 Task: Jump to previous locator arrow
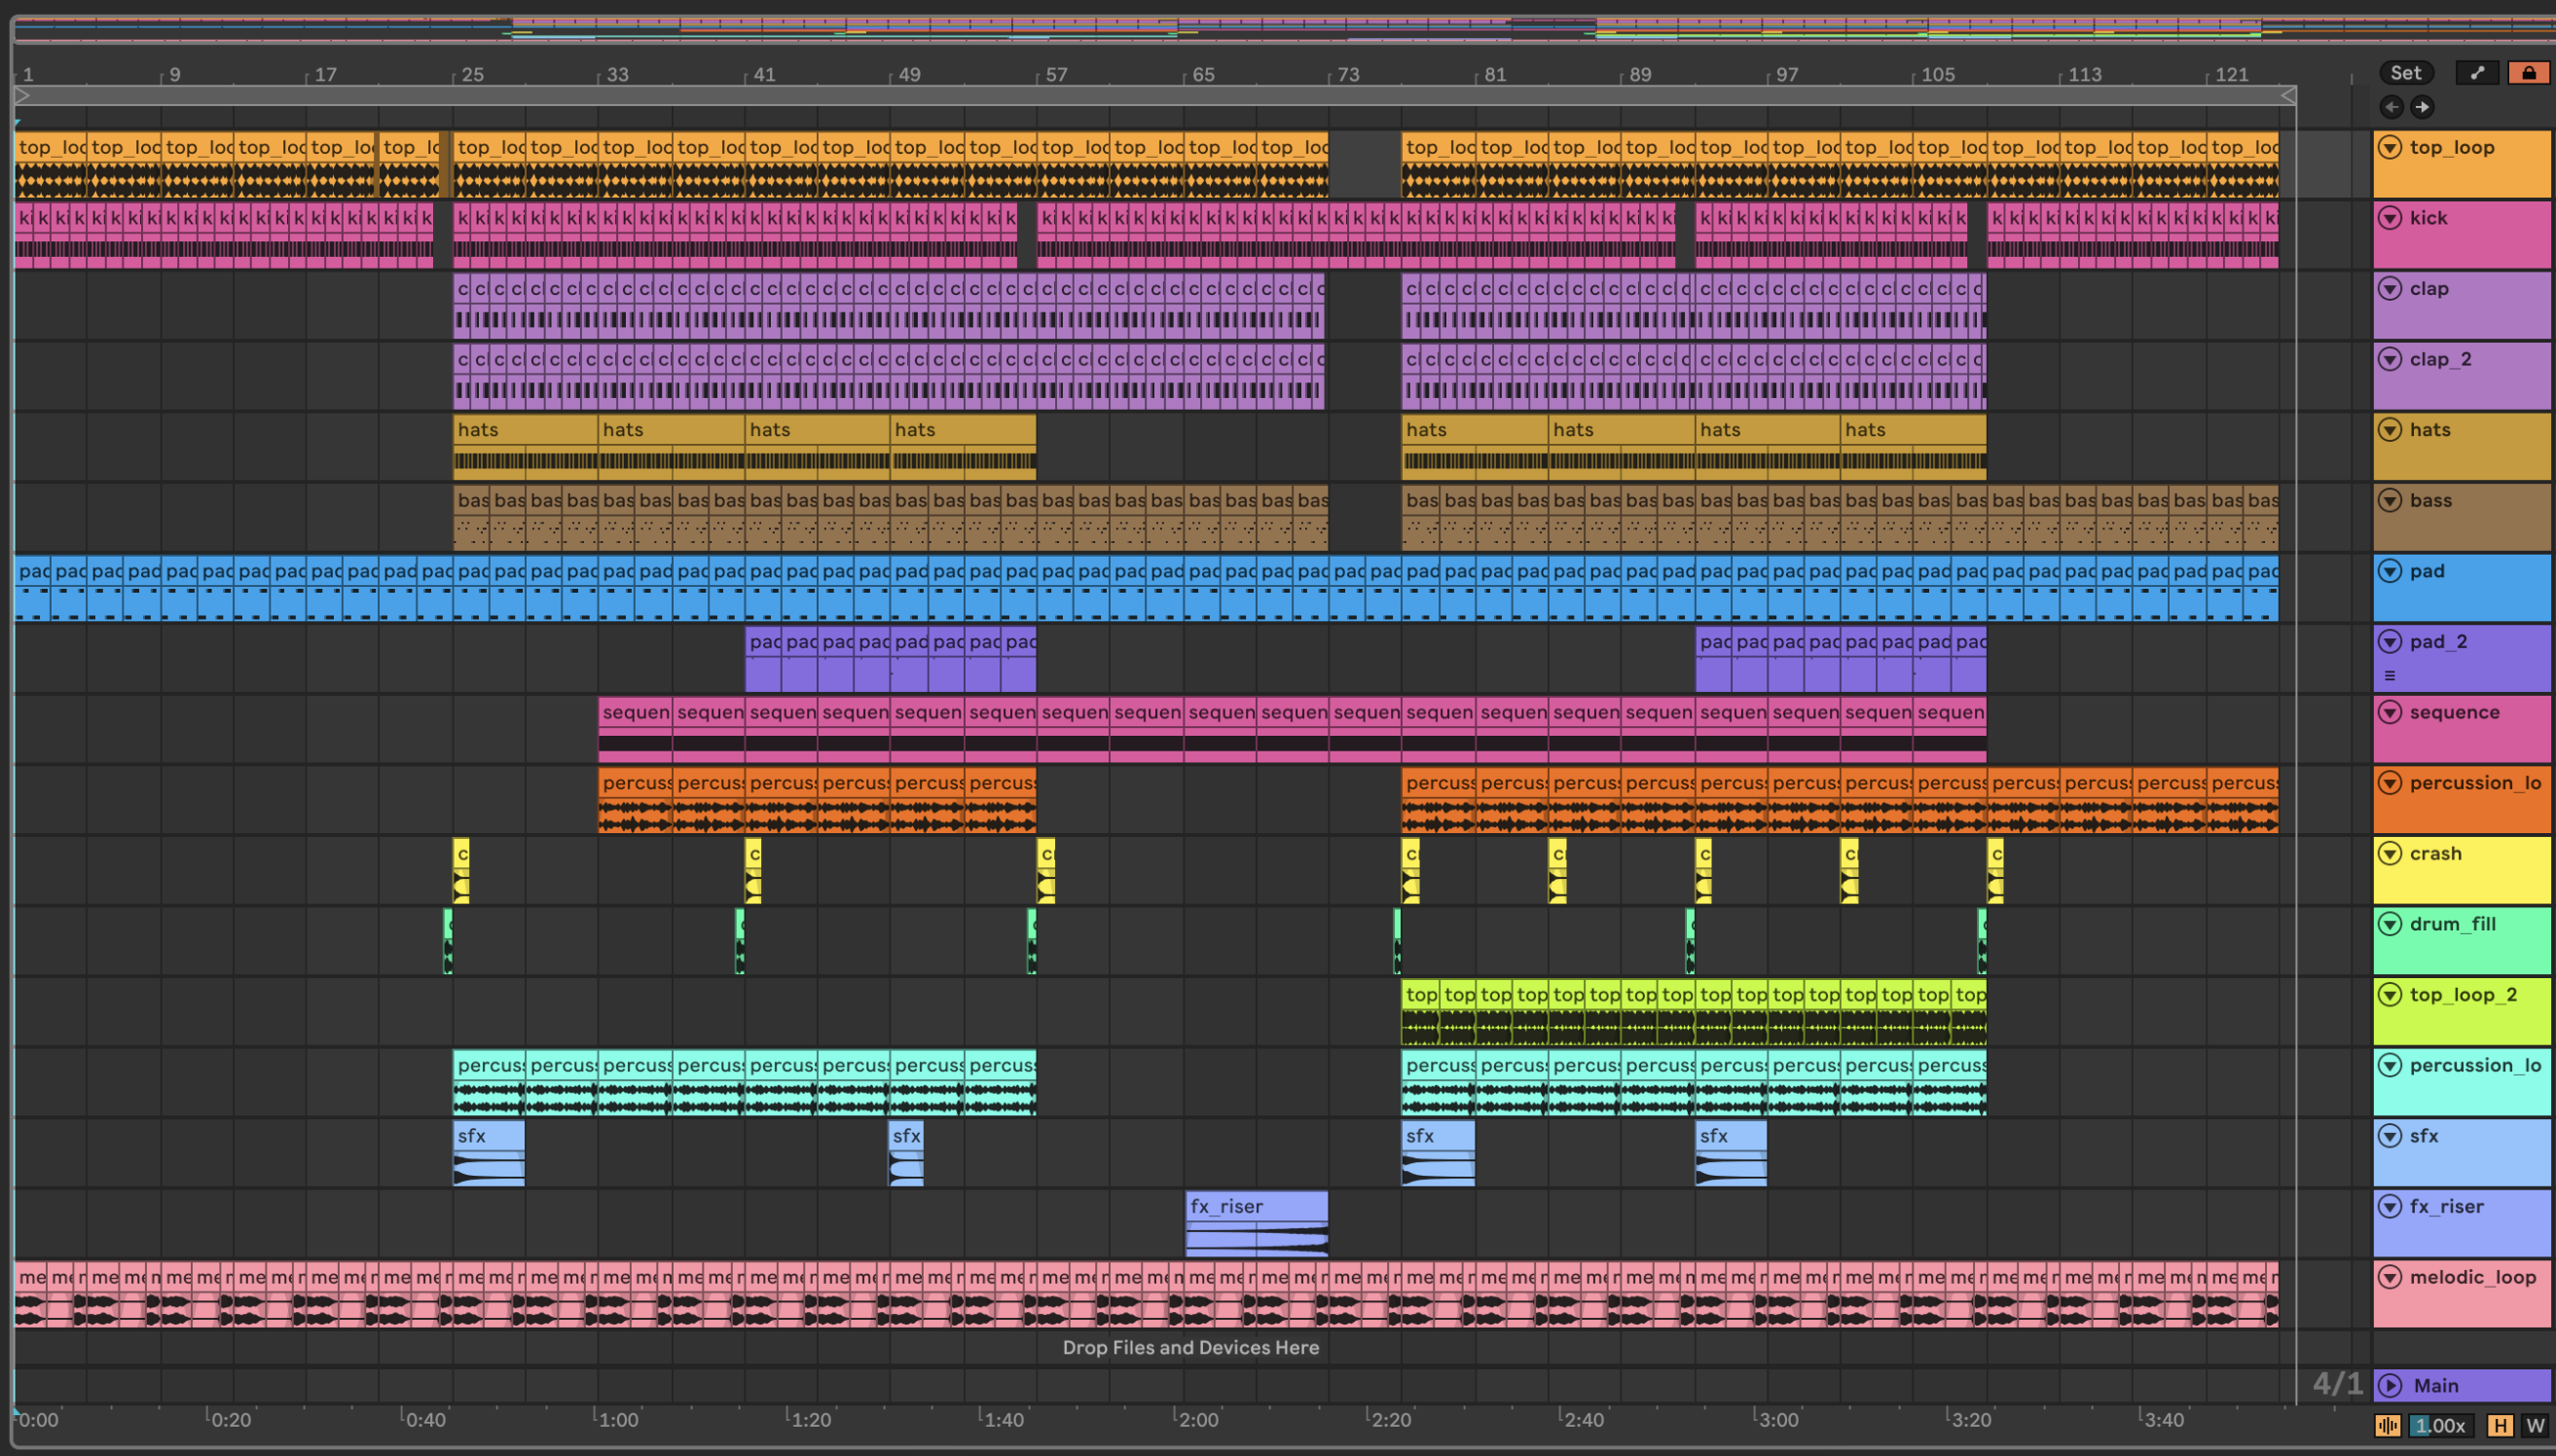(x=2392, y=107)
